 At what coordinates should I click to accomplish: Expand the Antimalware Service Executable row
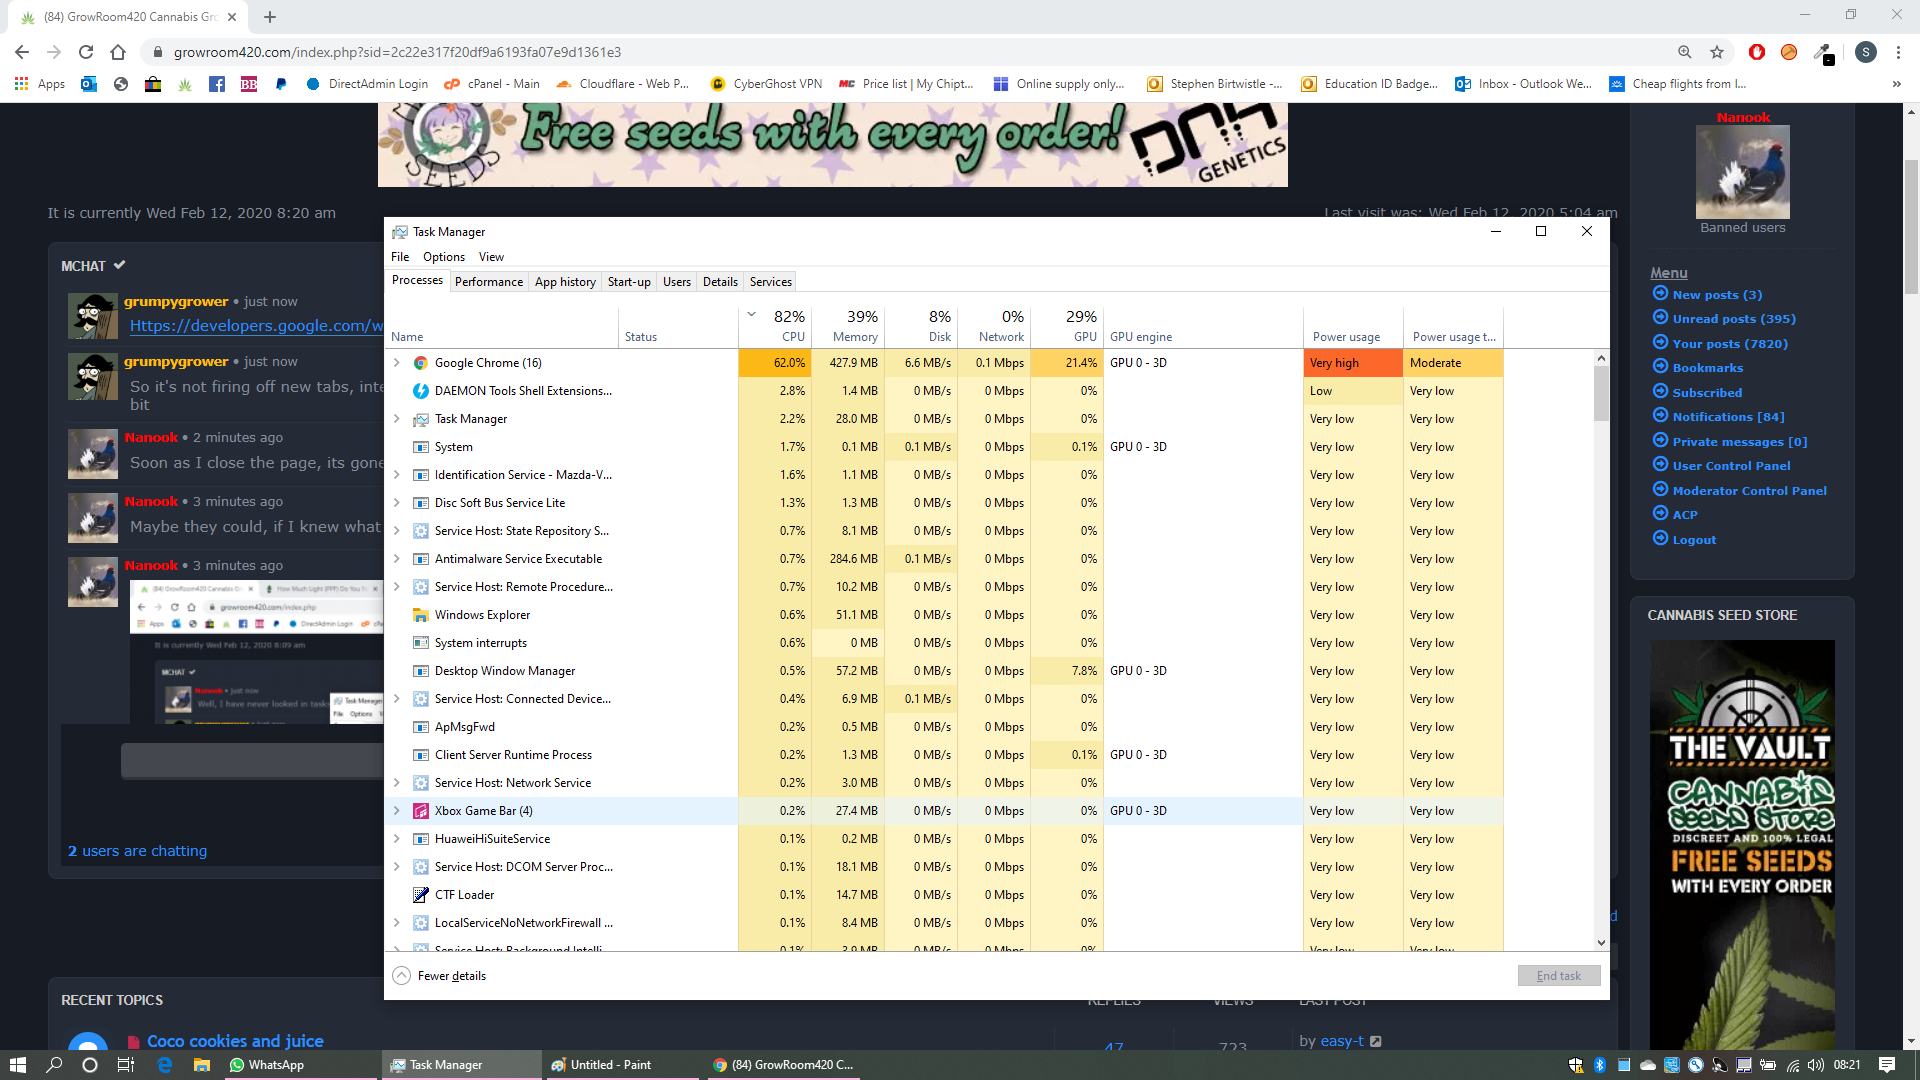(397, 559)
